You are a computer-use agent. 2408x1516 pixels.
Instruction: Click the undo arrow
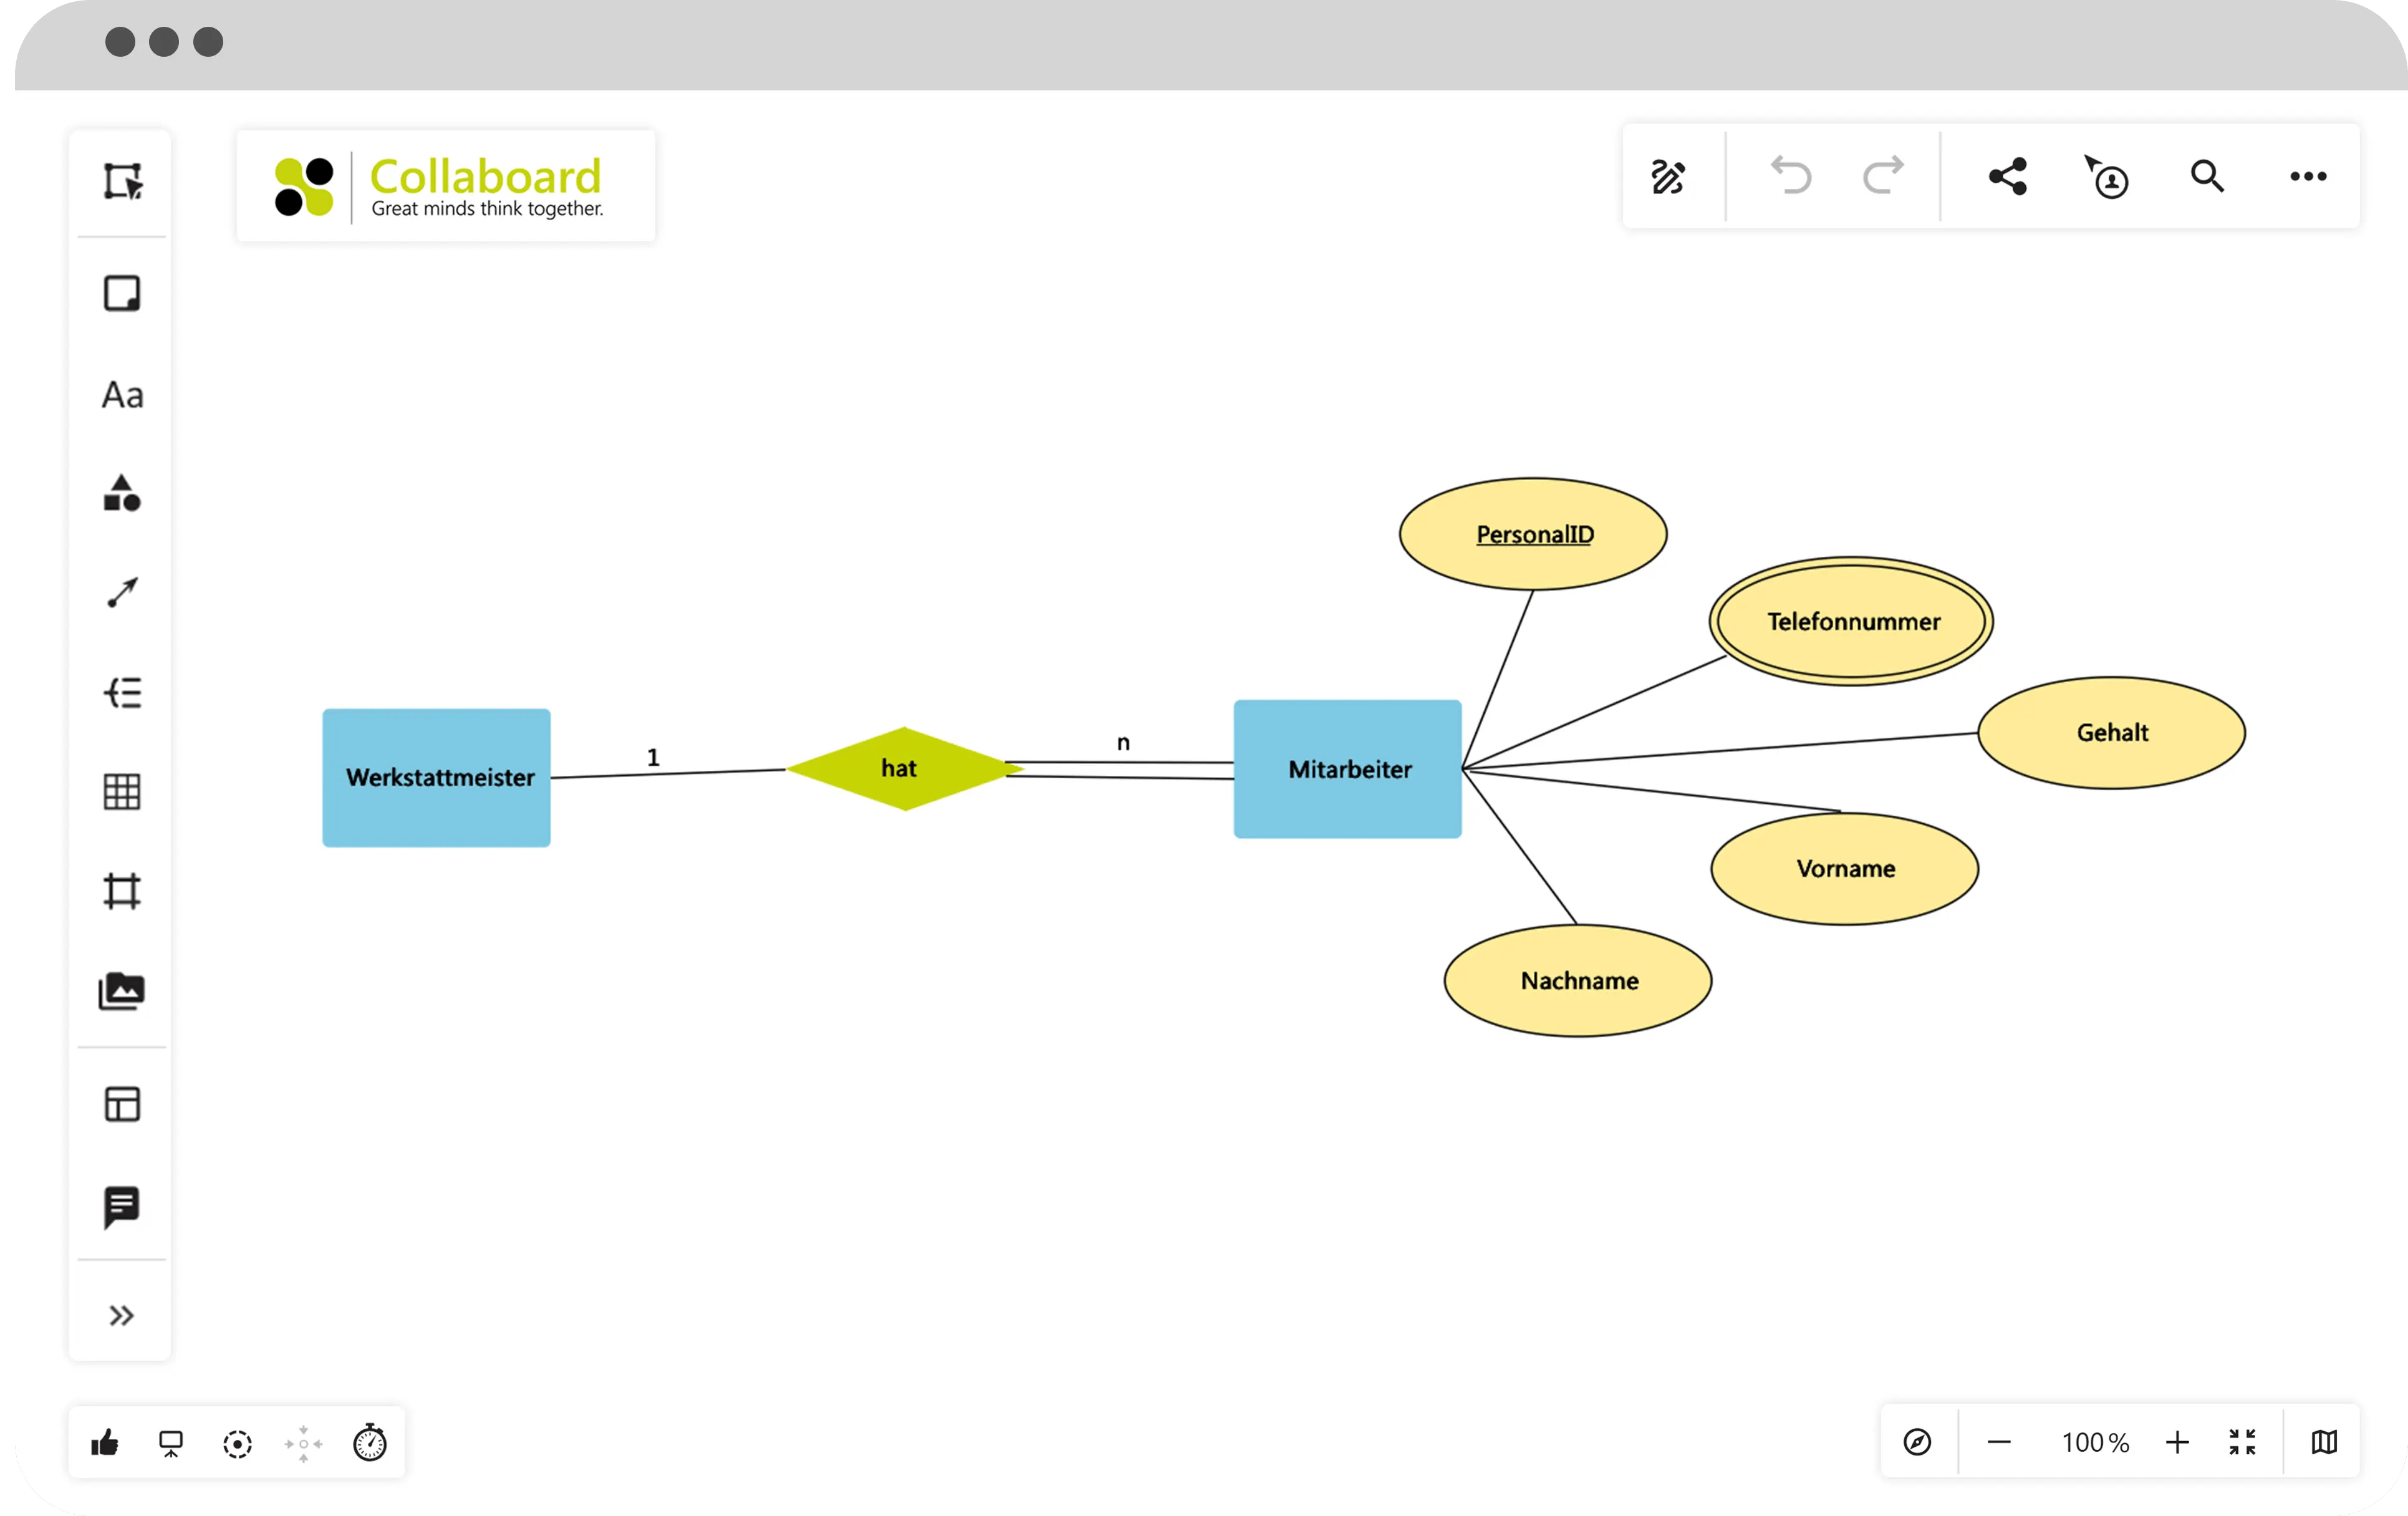1790,177
